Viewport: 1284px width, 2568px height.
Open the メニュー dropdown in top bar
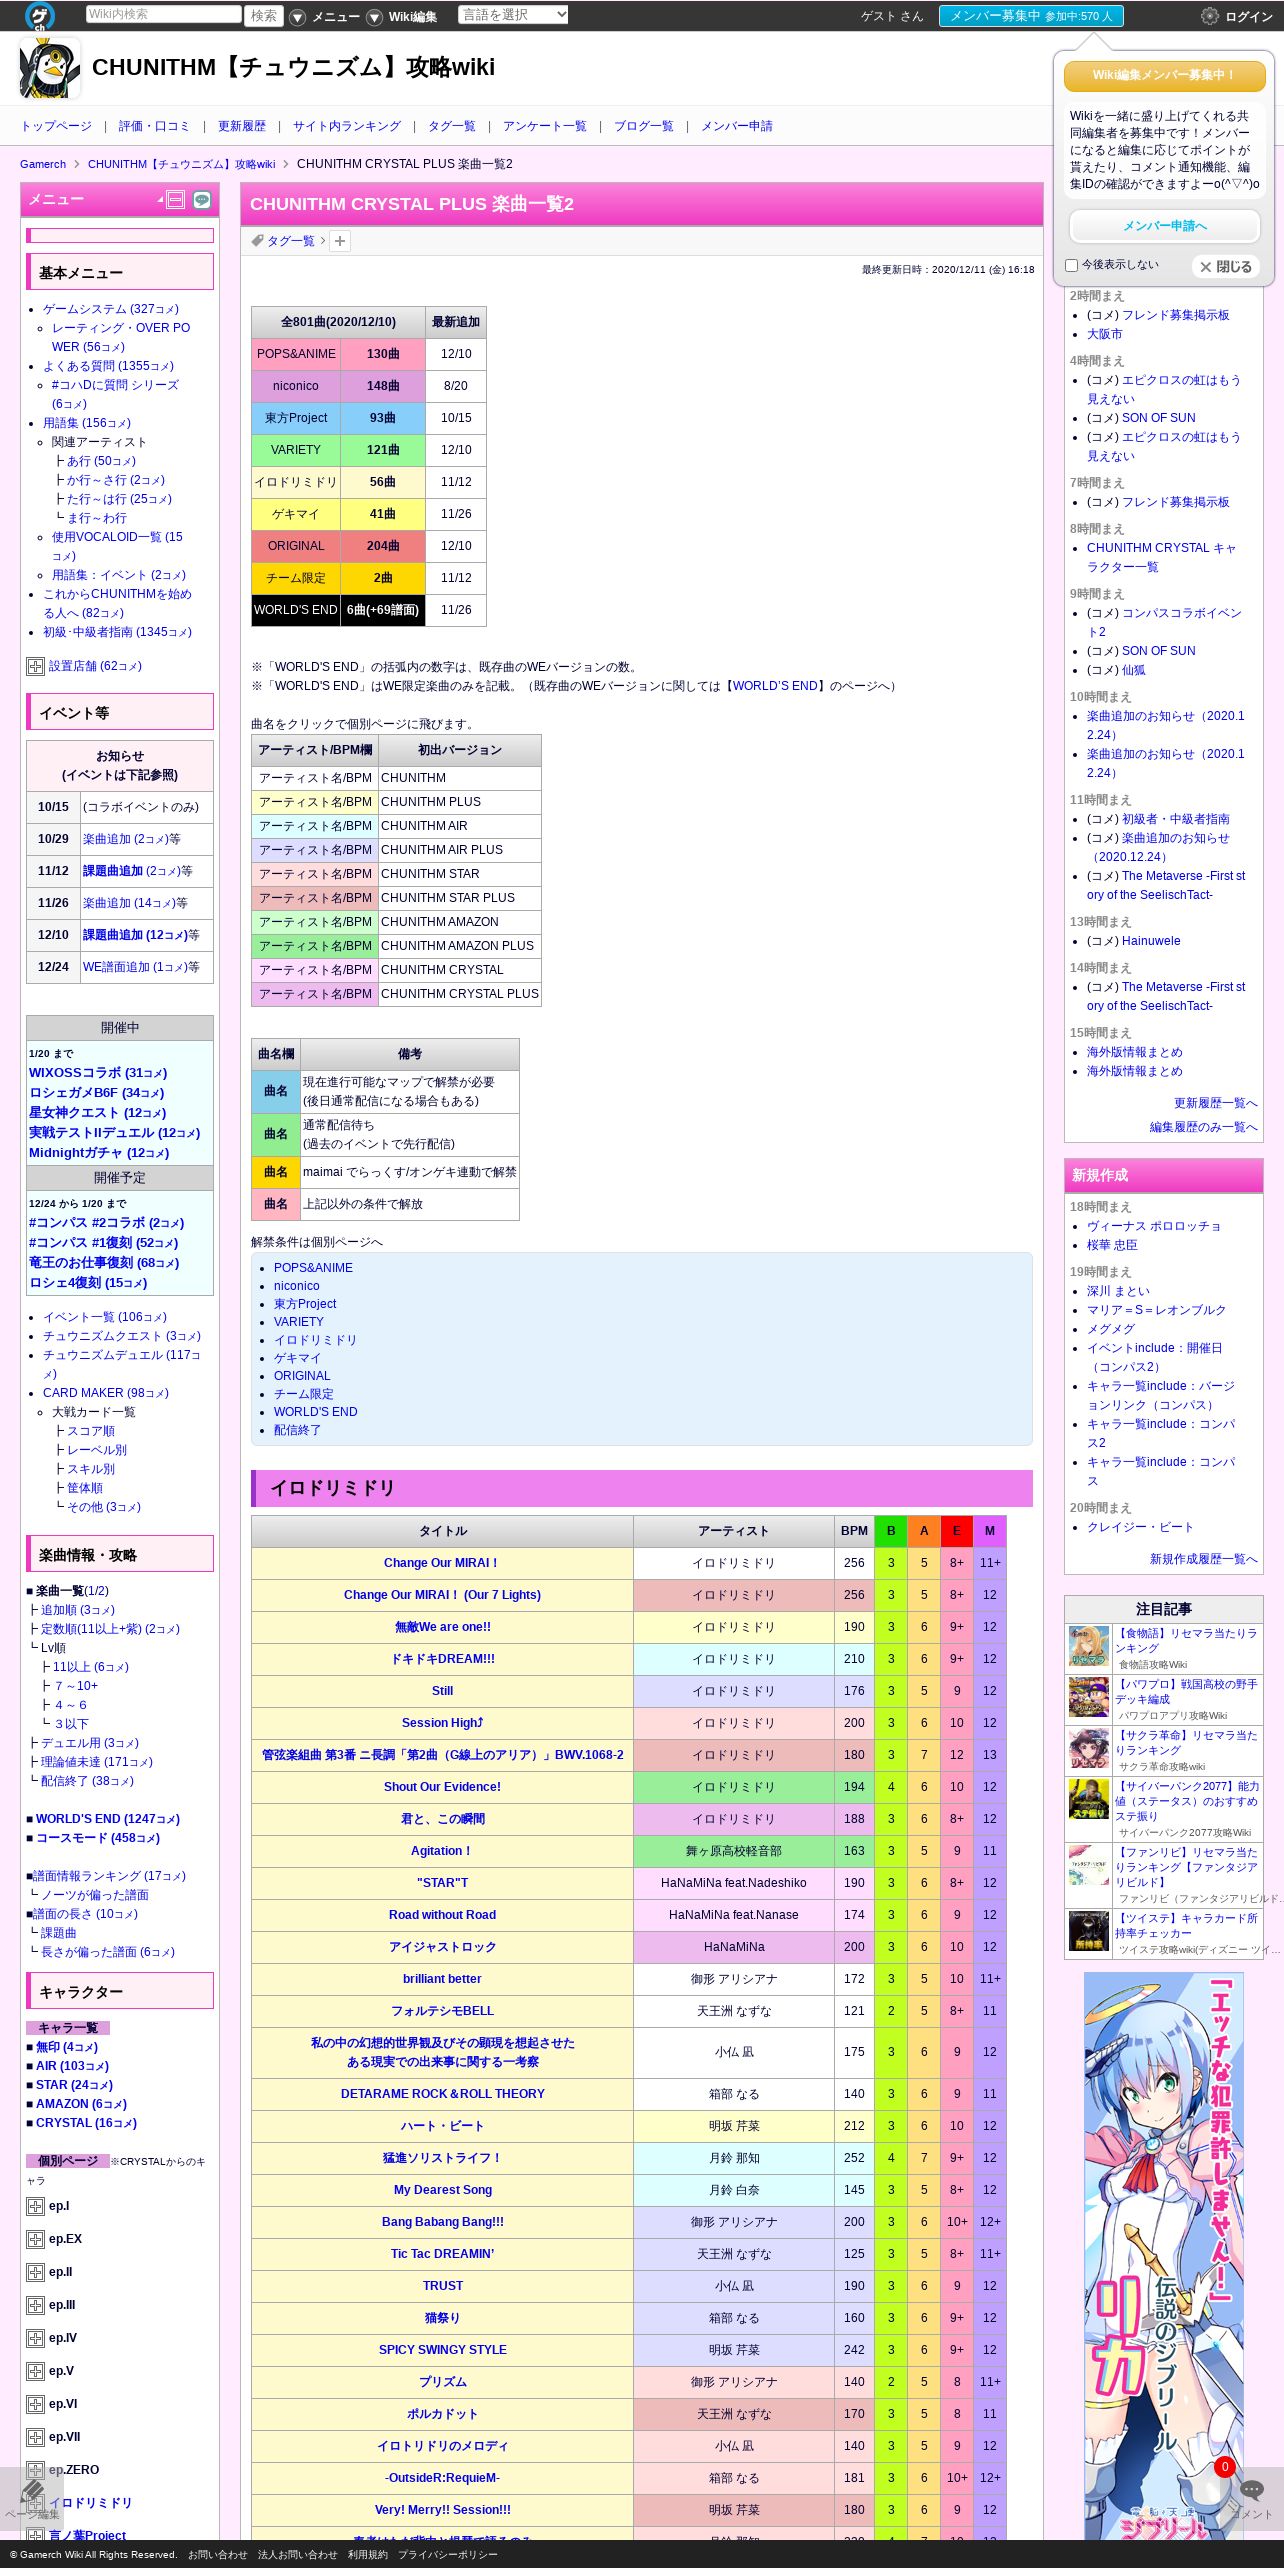point(325,17)
